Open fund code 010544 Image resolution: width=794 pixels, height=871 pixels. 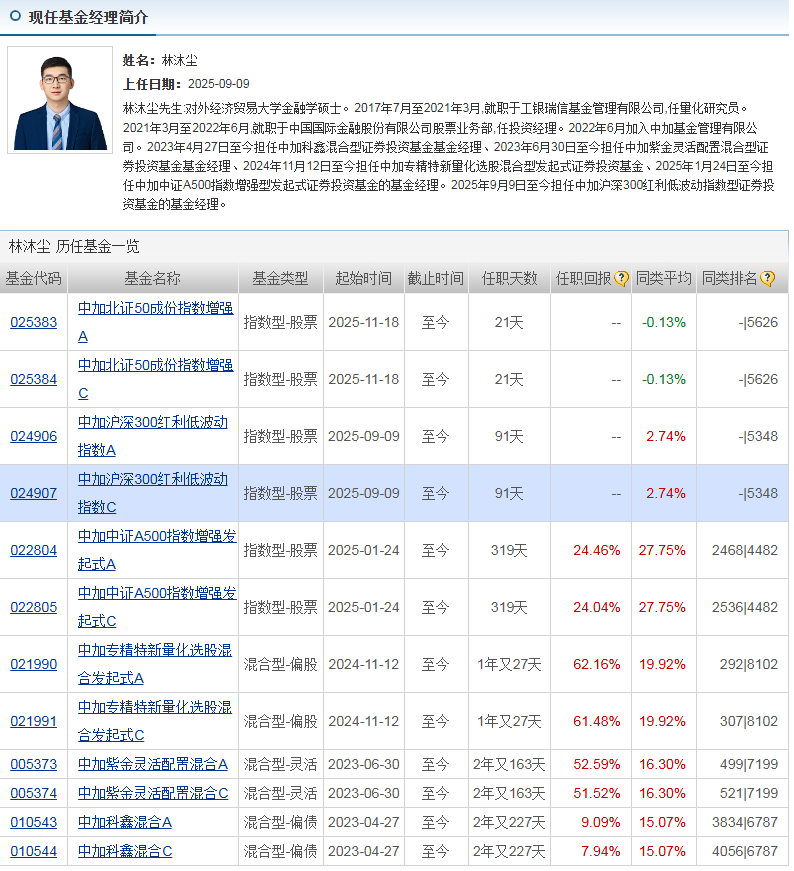33,851
